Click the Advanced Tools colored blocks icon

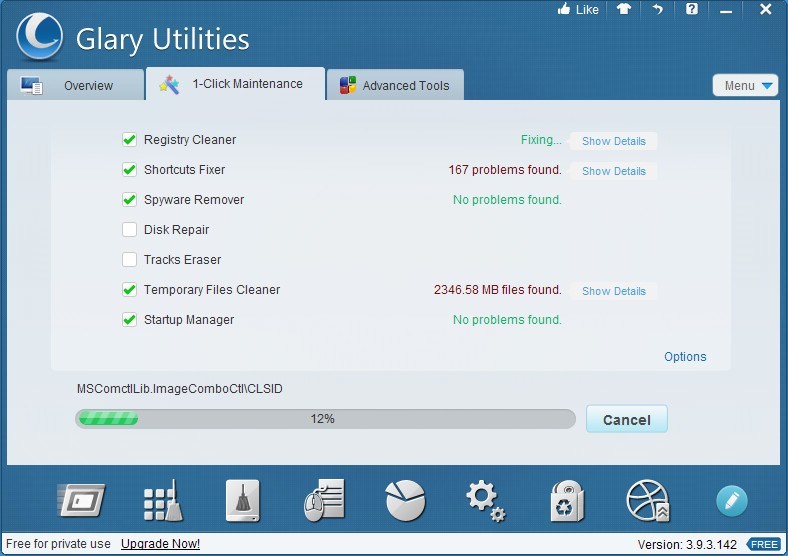pyautogui.click(x=348, y=85)
